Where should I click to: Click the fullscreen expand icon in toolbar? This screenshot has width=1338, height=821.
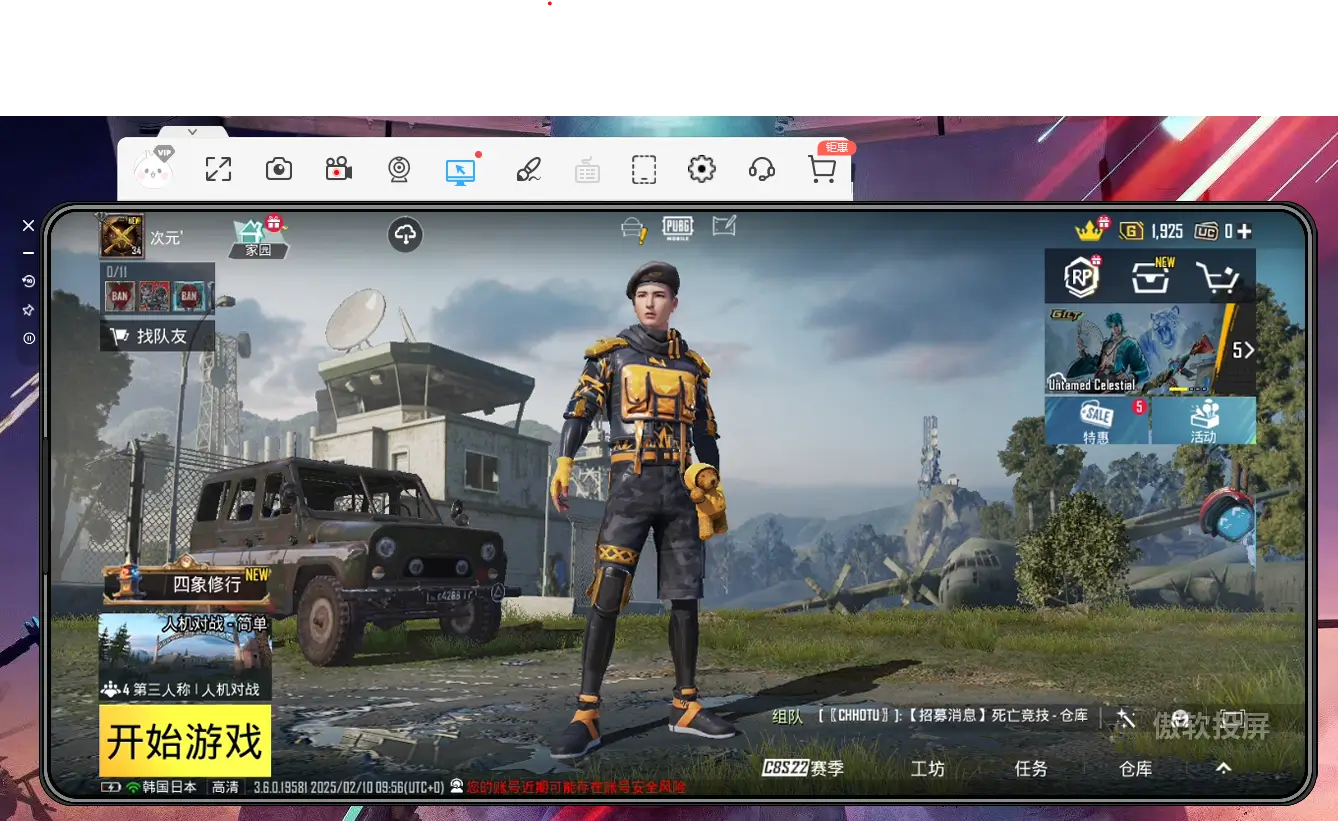[218, 169]
